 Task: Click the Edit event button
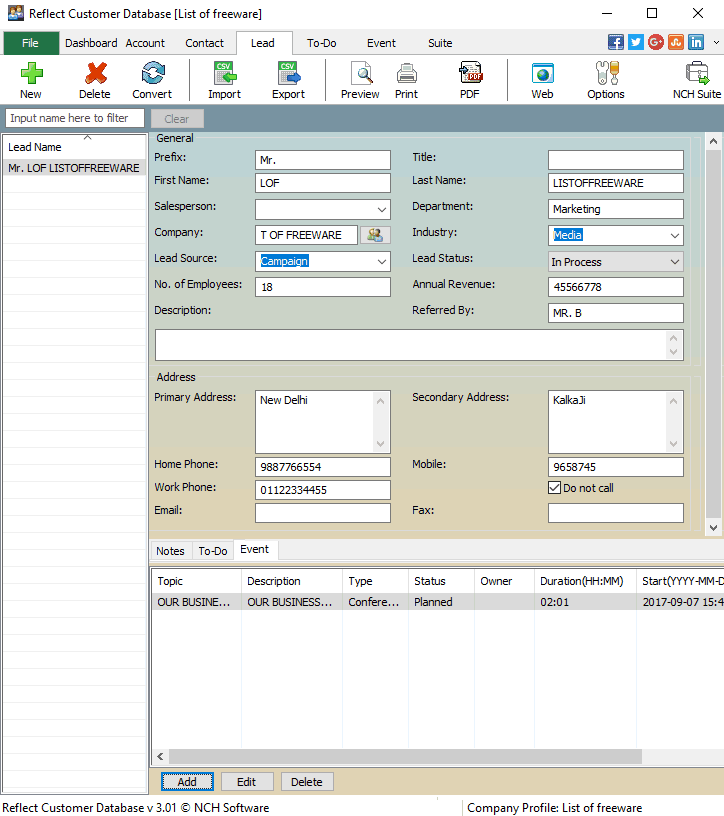pyautogui.click(x=247, y=782)
